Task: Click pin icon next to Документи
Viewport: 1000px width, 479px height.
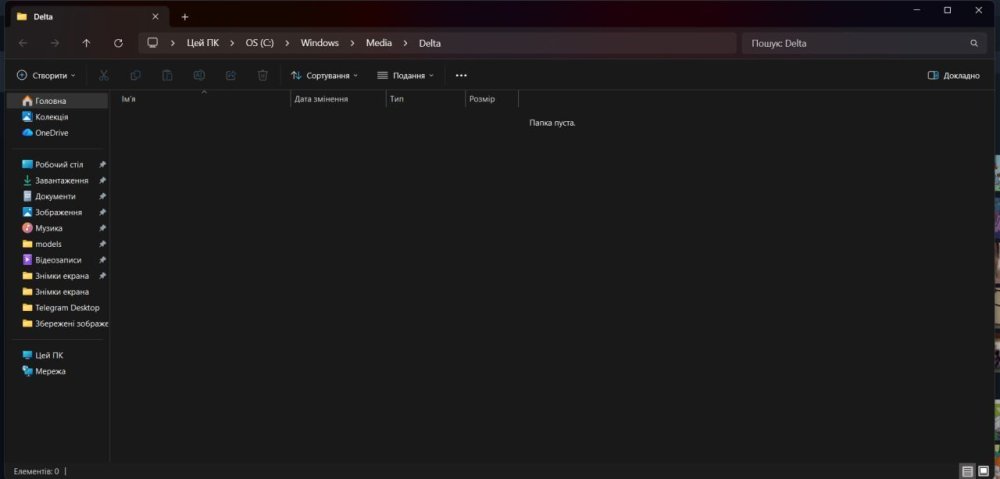Action: coord(102,196)
